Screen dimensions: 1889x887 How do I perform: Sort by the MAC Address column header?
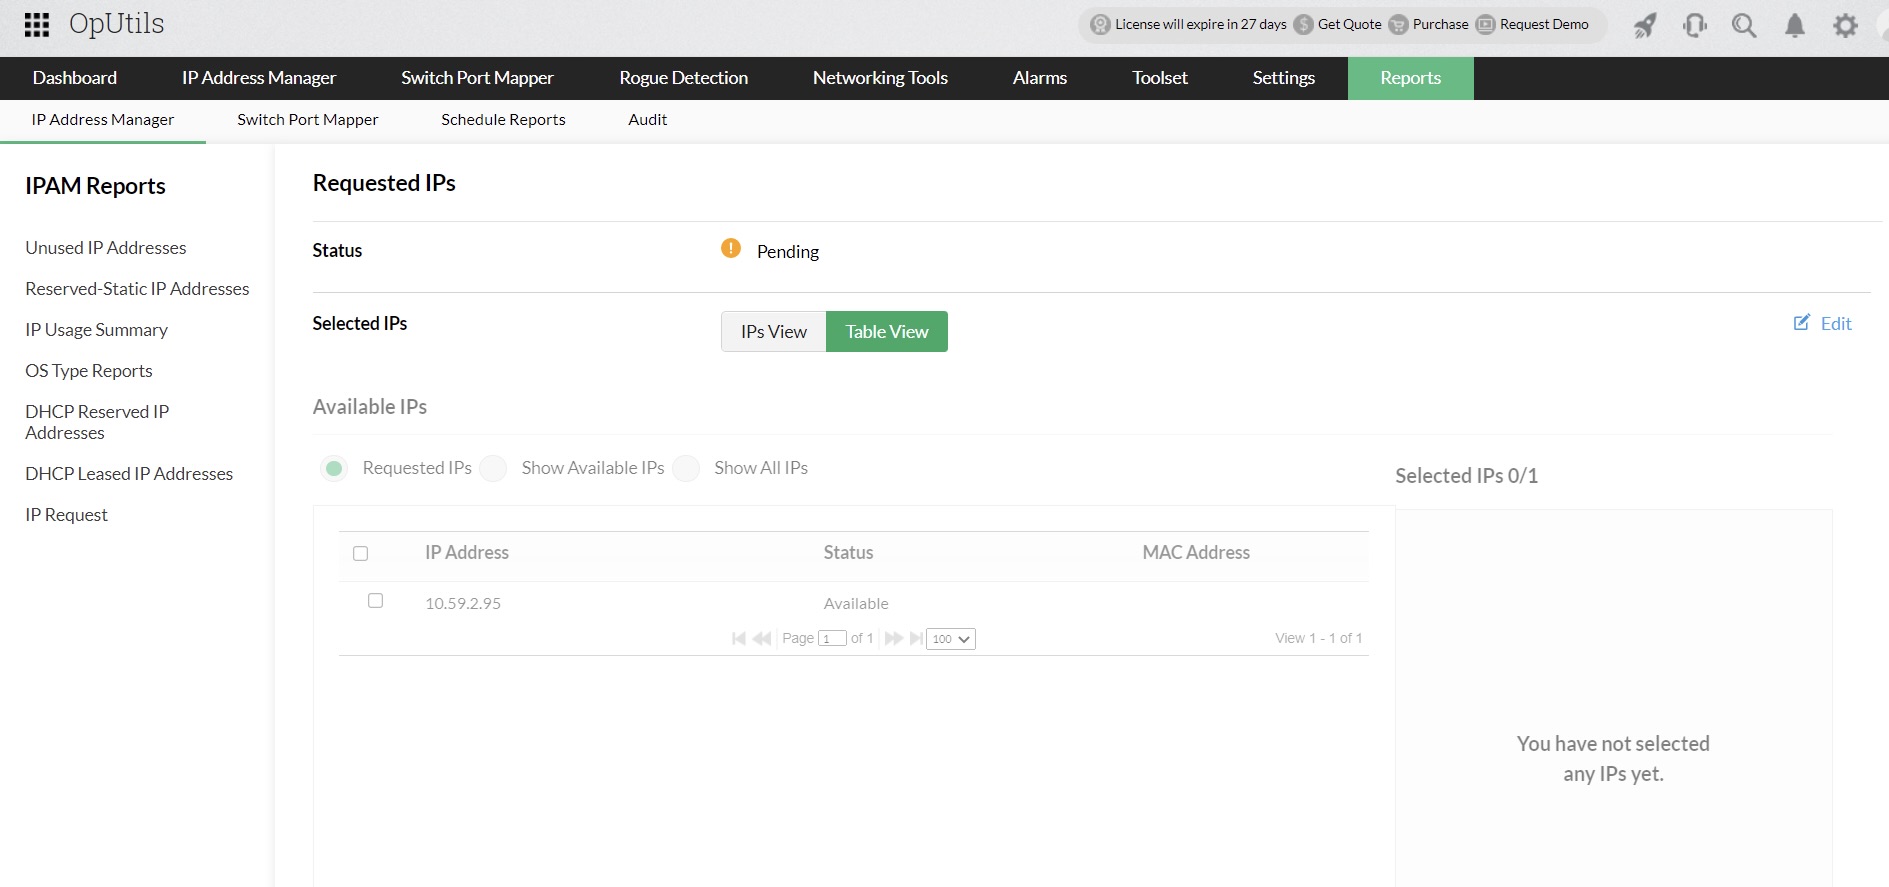(x=1196, y=553)
